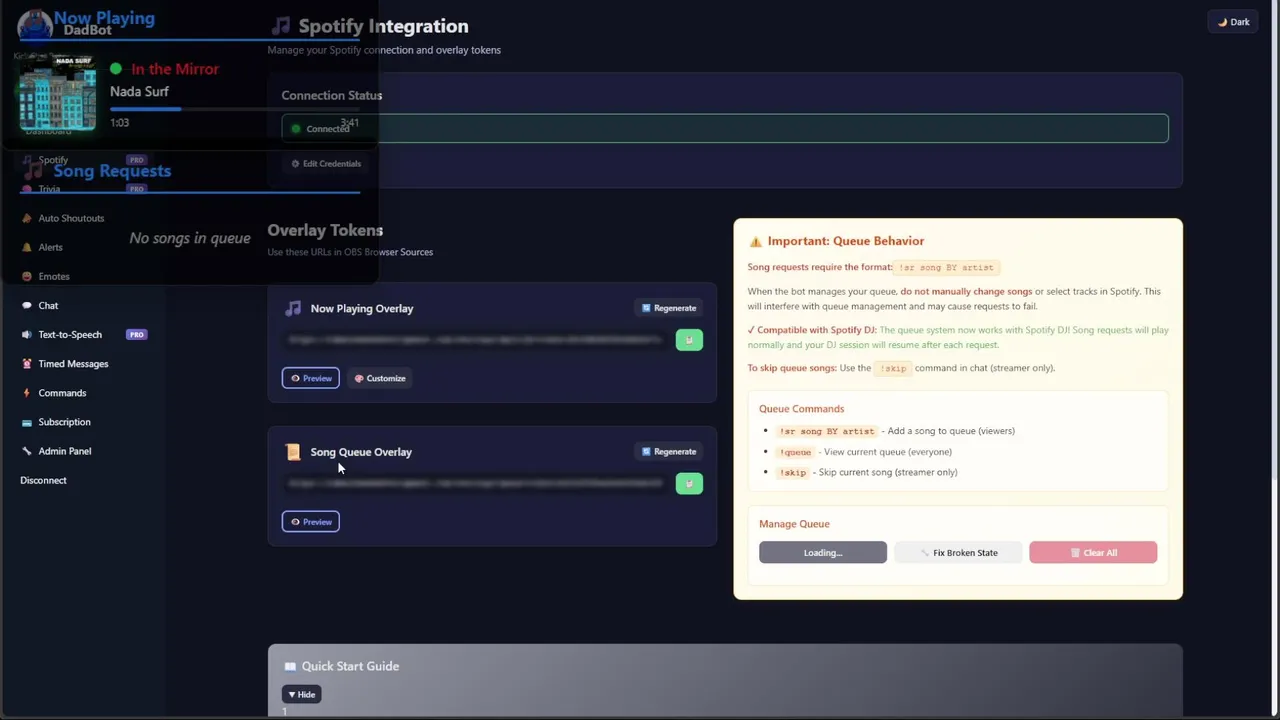The width and height of the screenshot is (1280, 720).
Task: Click the artist name Nada Surf
Action: [139, 91]
